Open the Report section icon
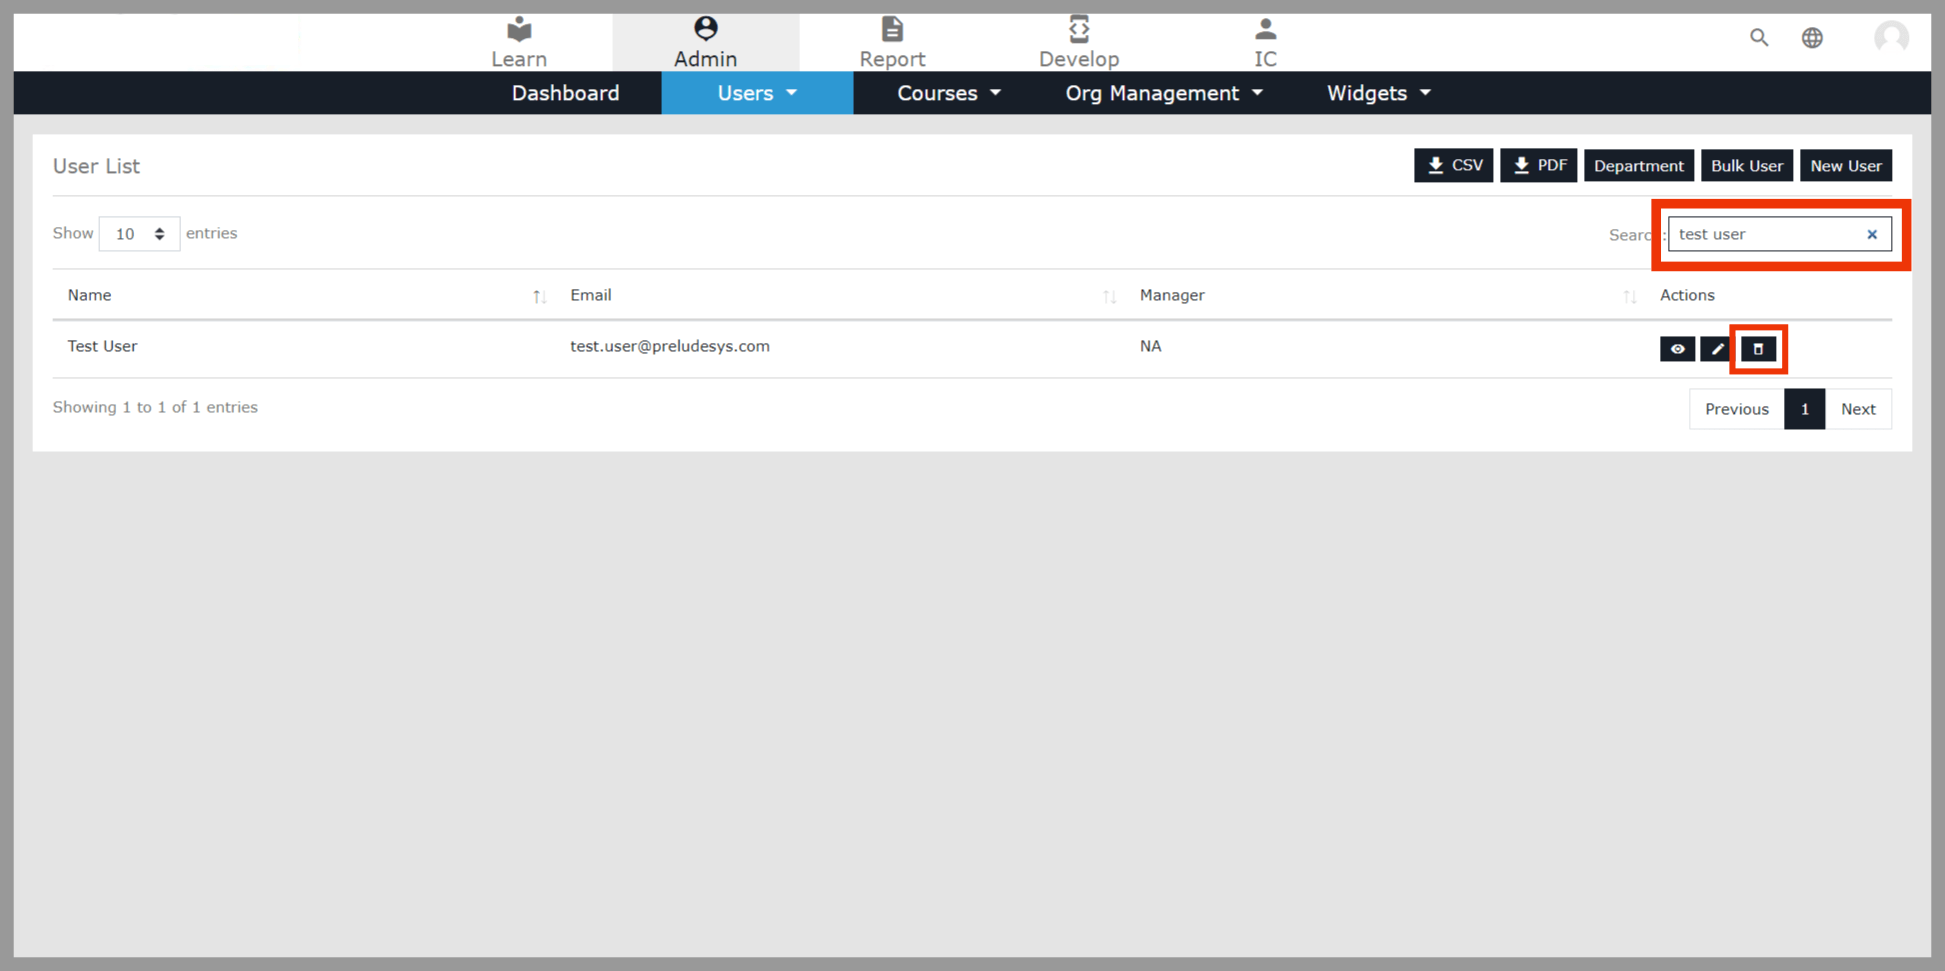This screenshot has height=971, width=1945. pos(891,30)
